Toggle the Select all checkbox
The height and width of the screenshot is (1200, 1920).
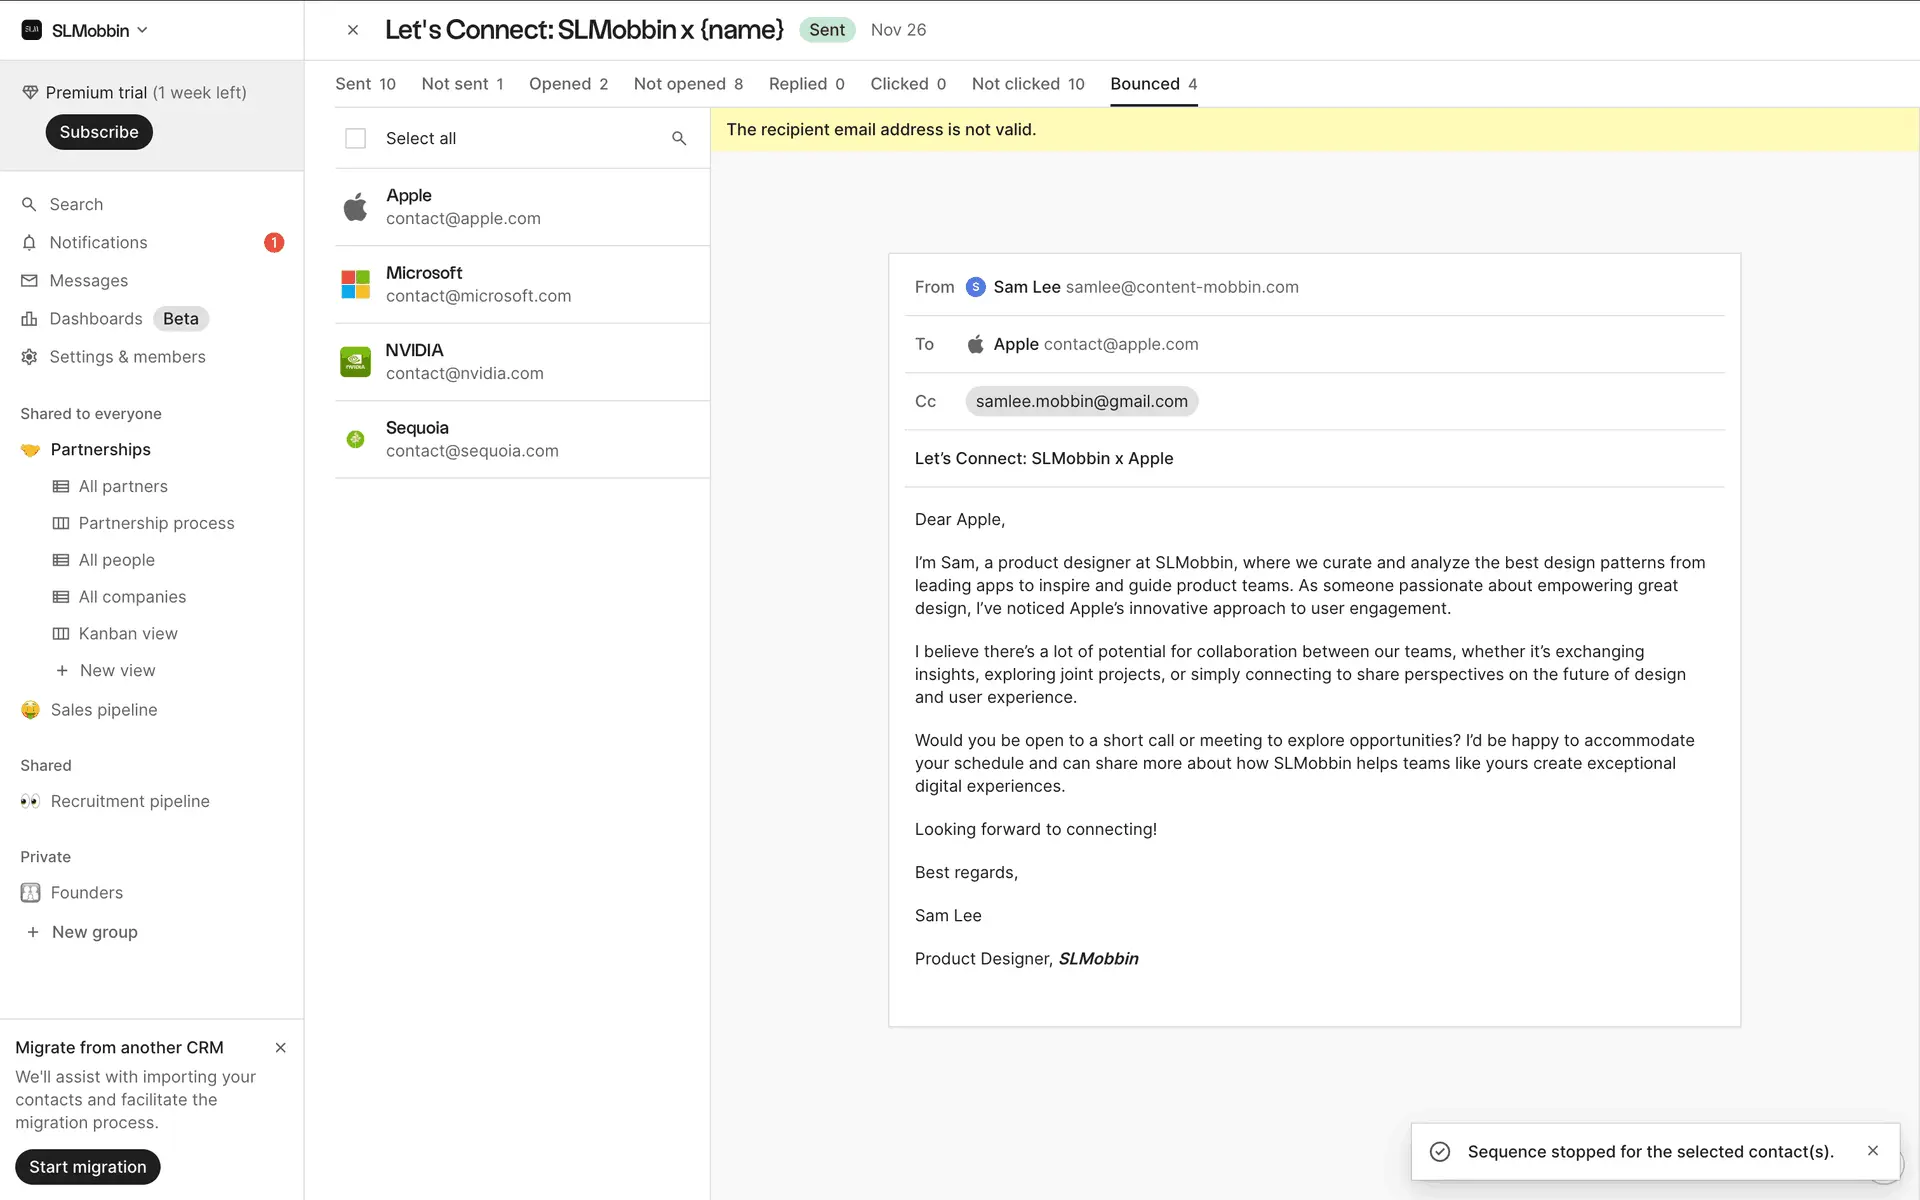click(355, 139)
